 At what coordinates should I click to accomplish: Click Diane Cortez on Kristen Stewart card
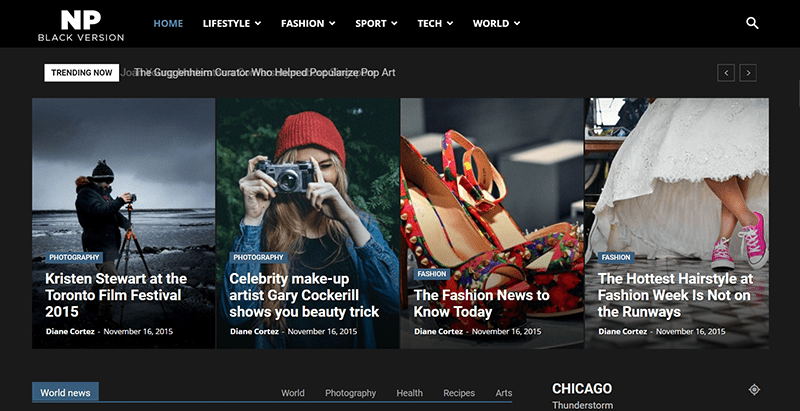[70, 331]
